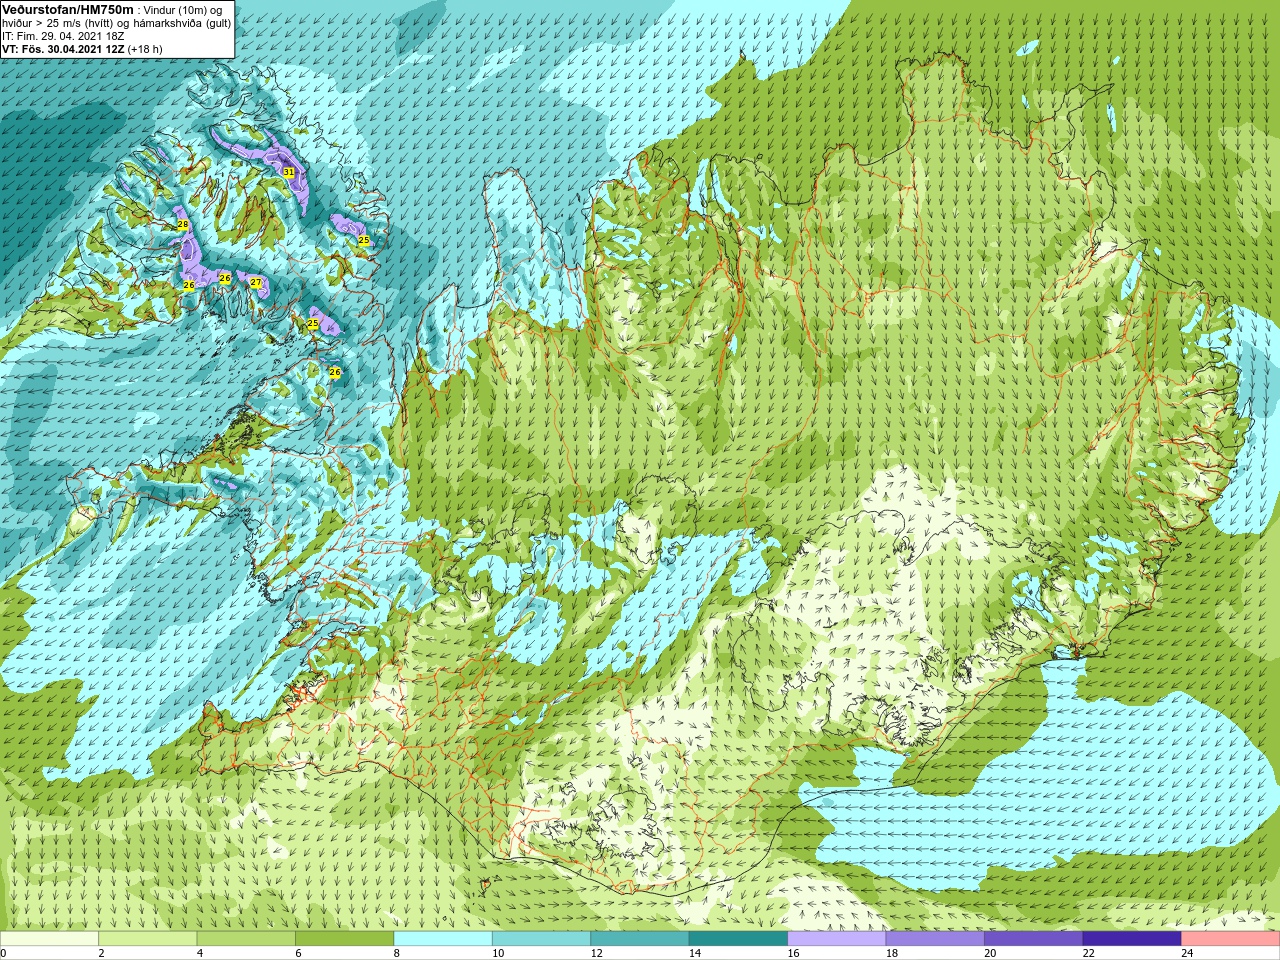Click the 'VT: Fös. 30.04.2021 12Z' valid time
The width and height of the screenshot is (1280, 960).
click(x=63, y=49)
